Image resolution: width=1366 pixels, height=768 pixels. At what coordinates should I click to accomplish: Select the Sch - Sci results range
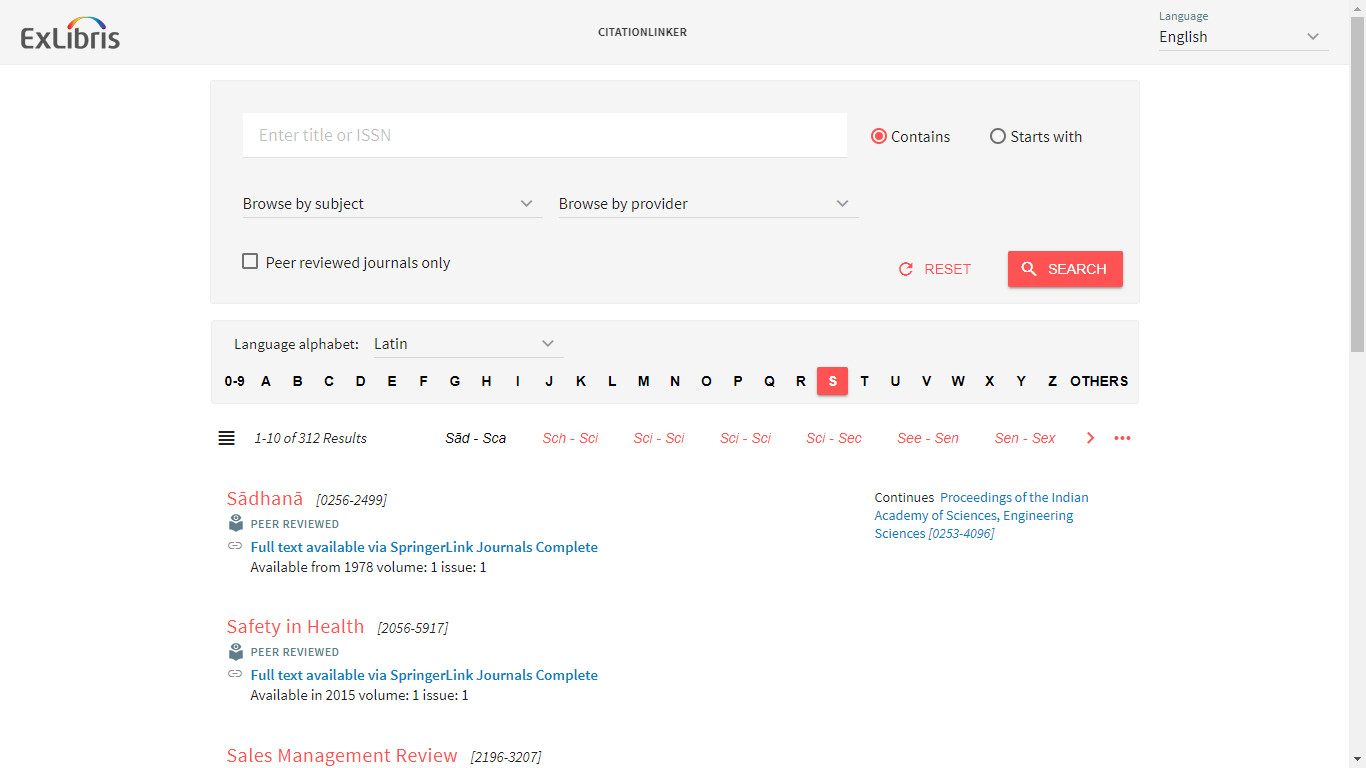tap(570, 438)
